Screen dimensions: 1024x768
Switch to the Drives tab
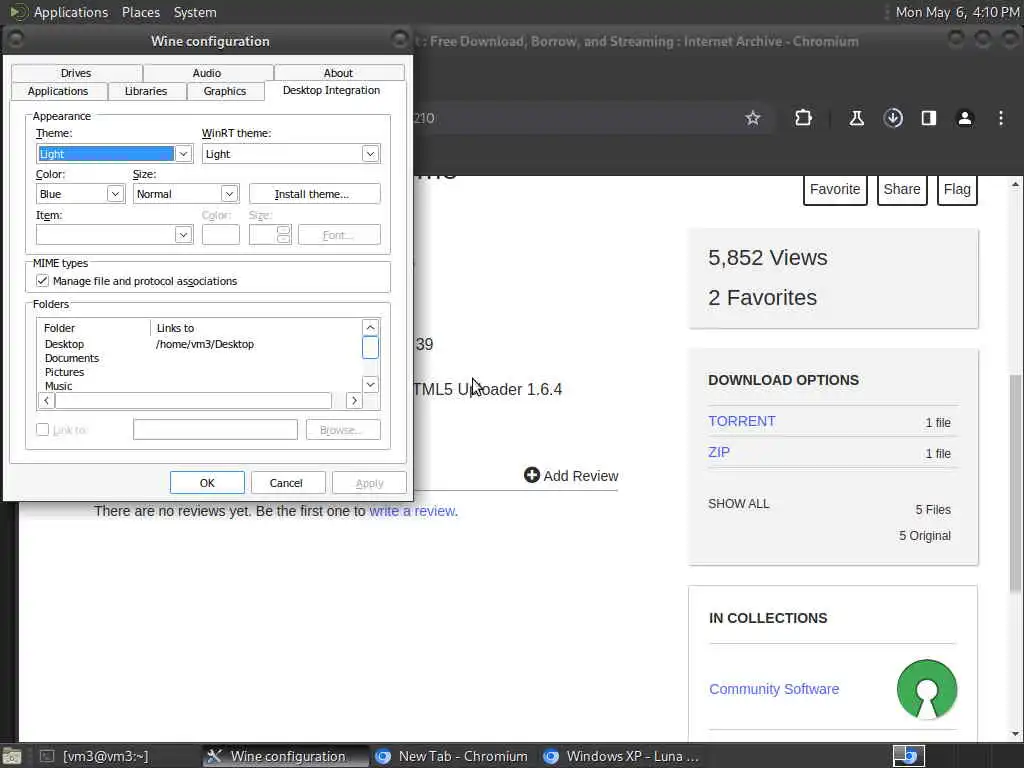pos(76,73)
